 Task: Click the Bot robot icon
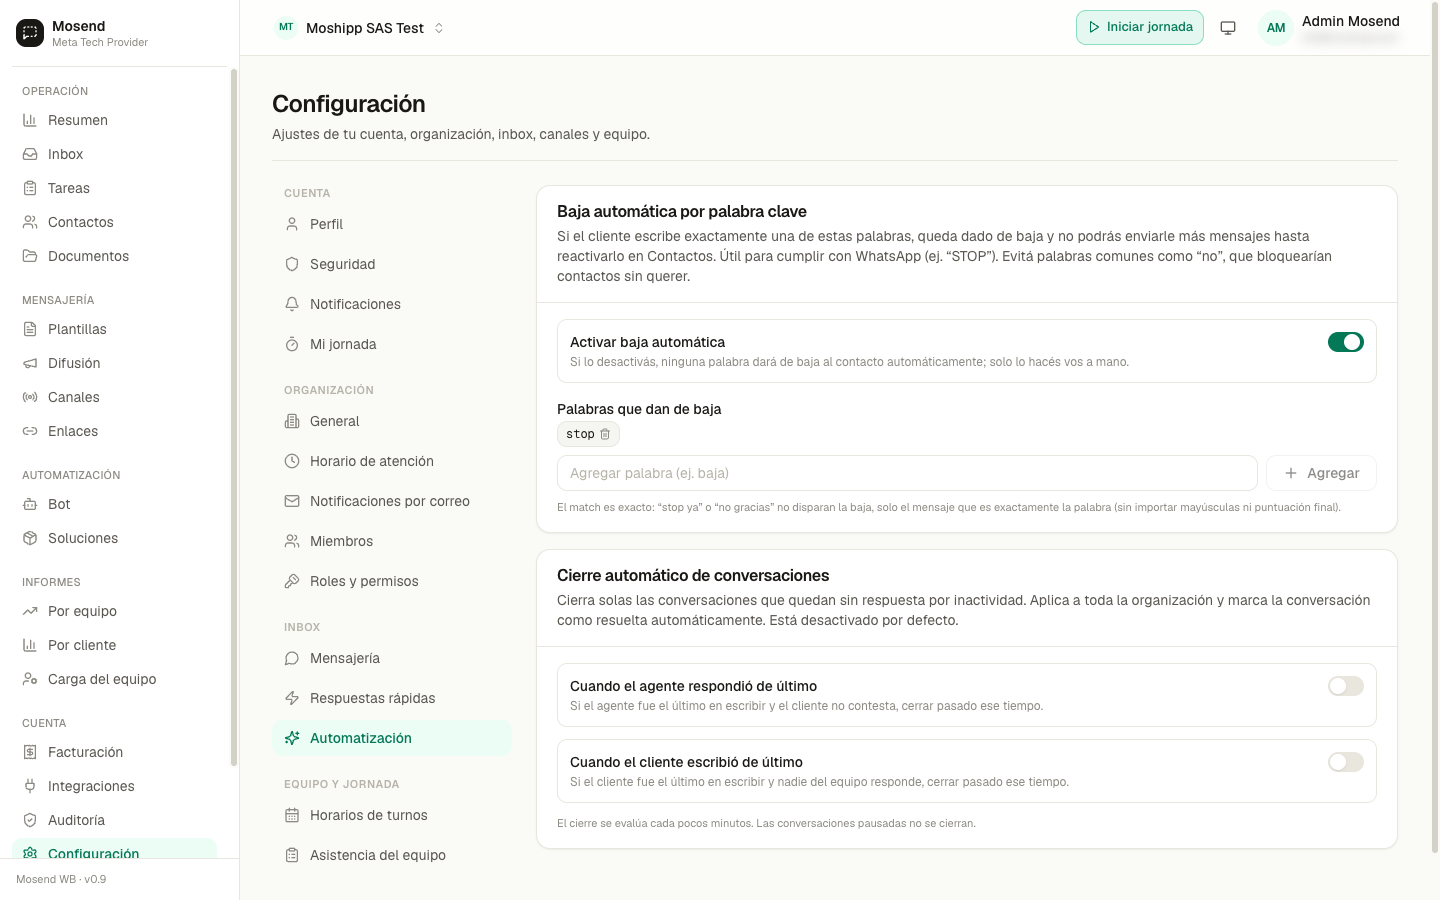(30, 504)
